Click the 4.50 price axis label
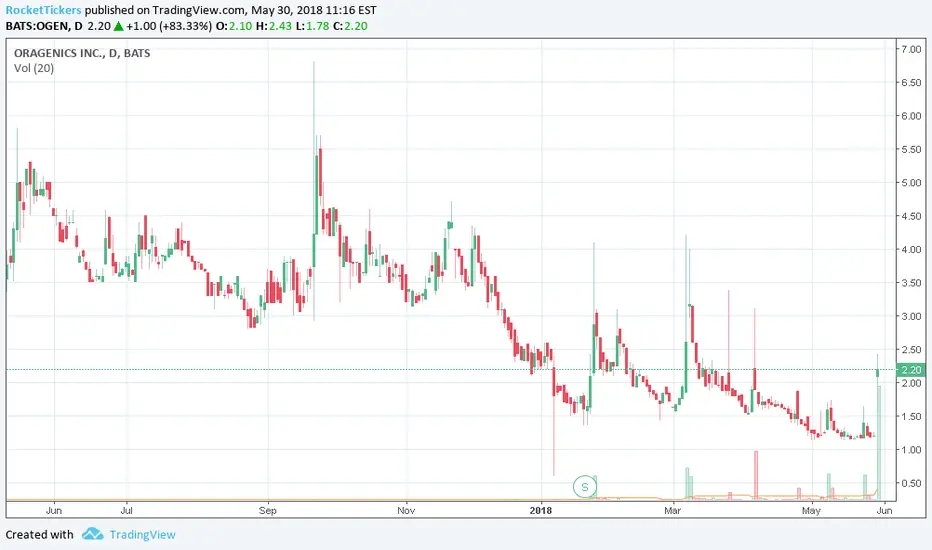The height and width of the screenshot is (550, 932). (x=911, y=216)
